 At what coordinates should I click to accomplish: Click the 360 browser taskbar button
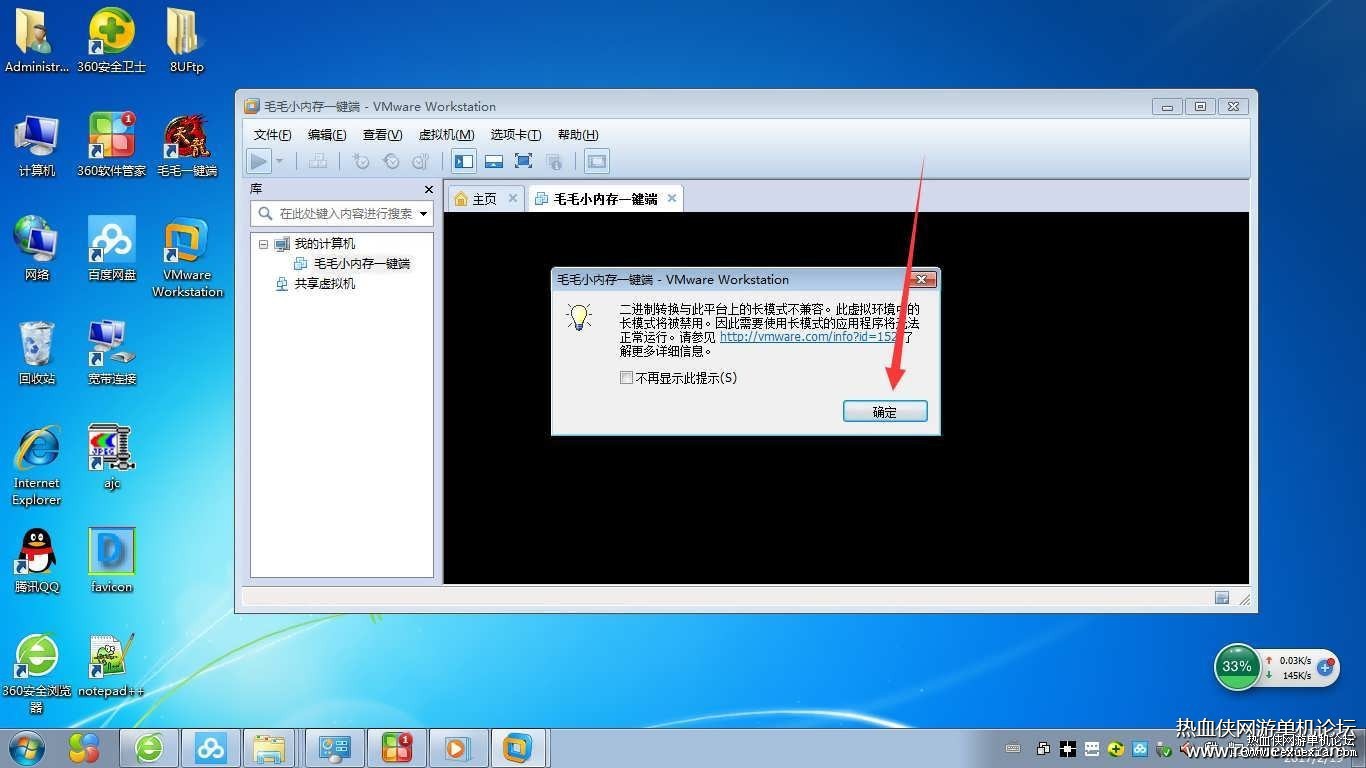(150, 747)
